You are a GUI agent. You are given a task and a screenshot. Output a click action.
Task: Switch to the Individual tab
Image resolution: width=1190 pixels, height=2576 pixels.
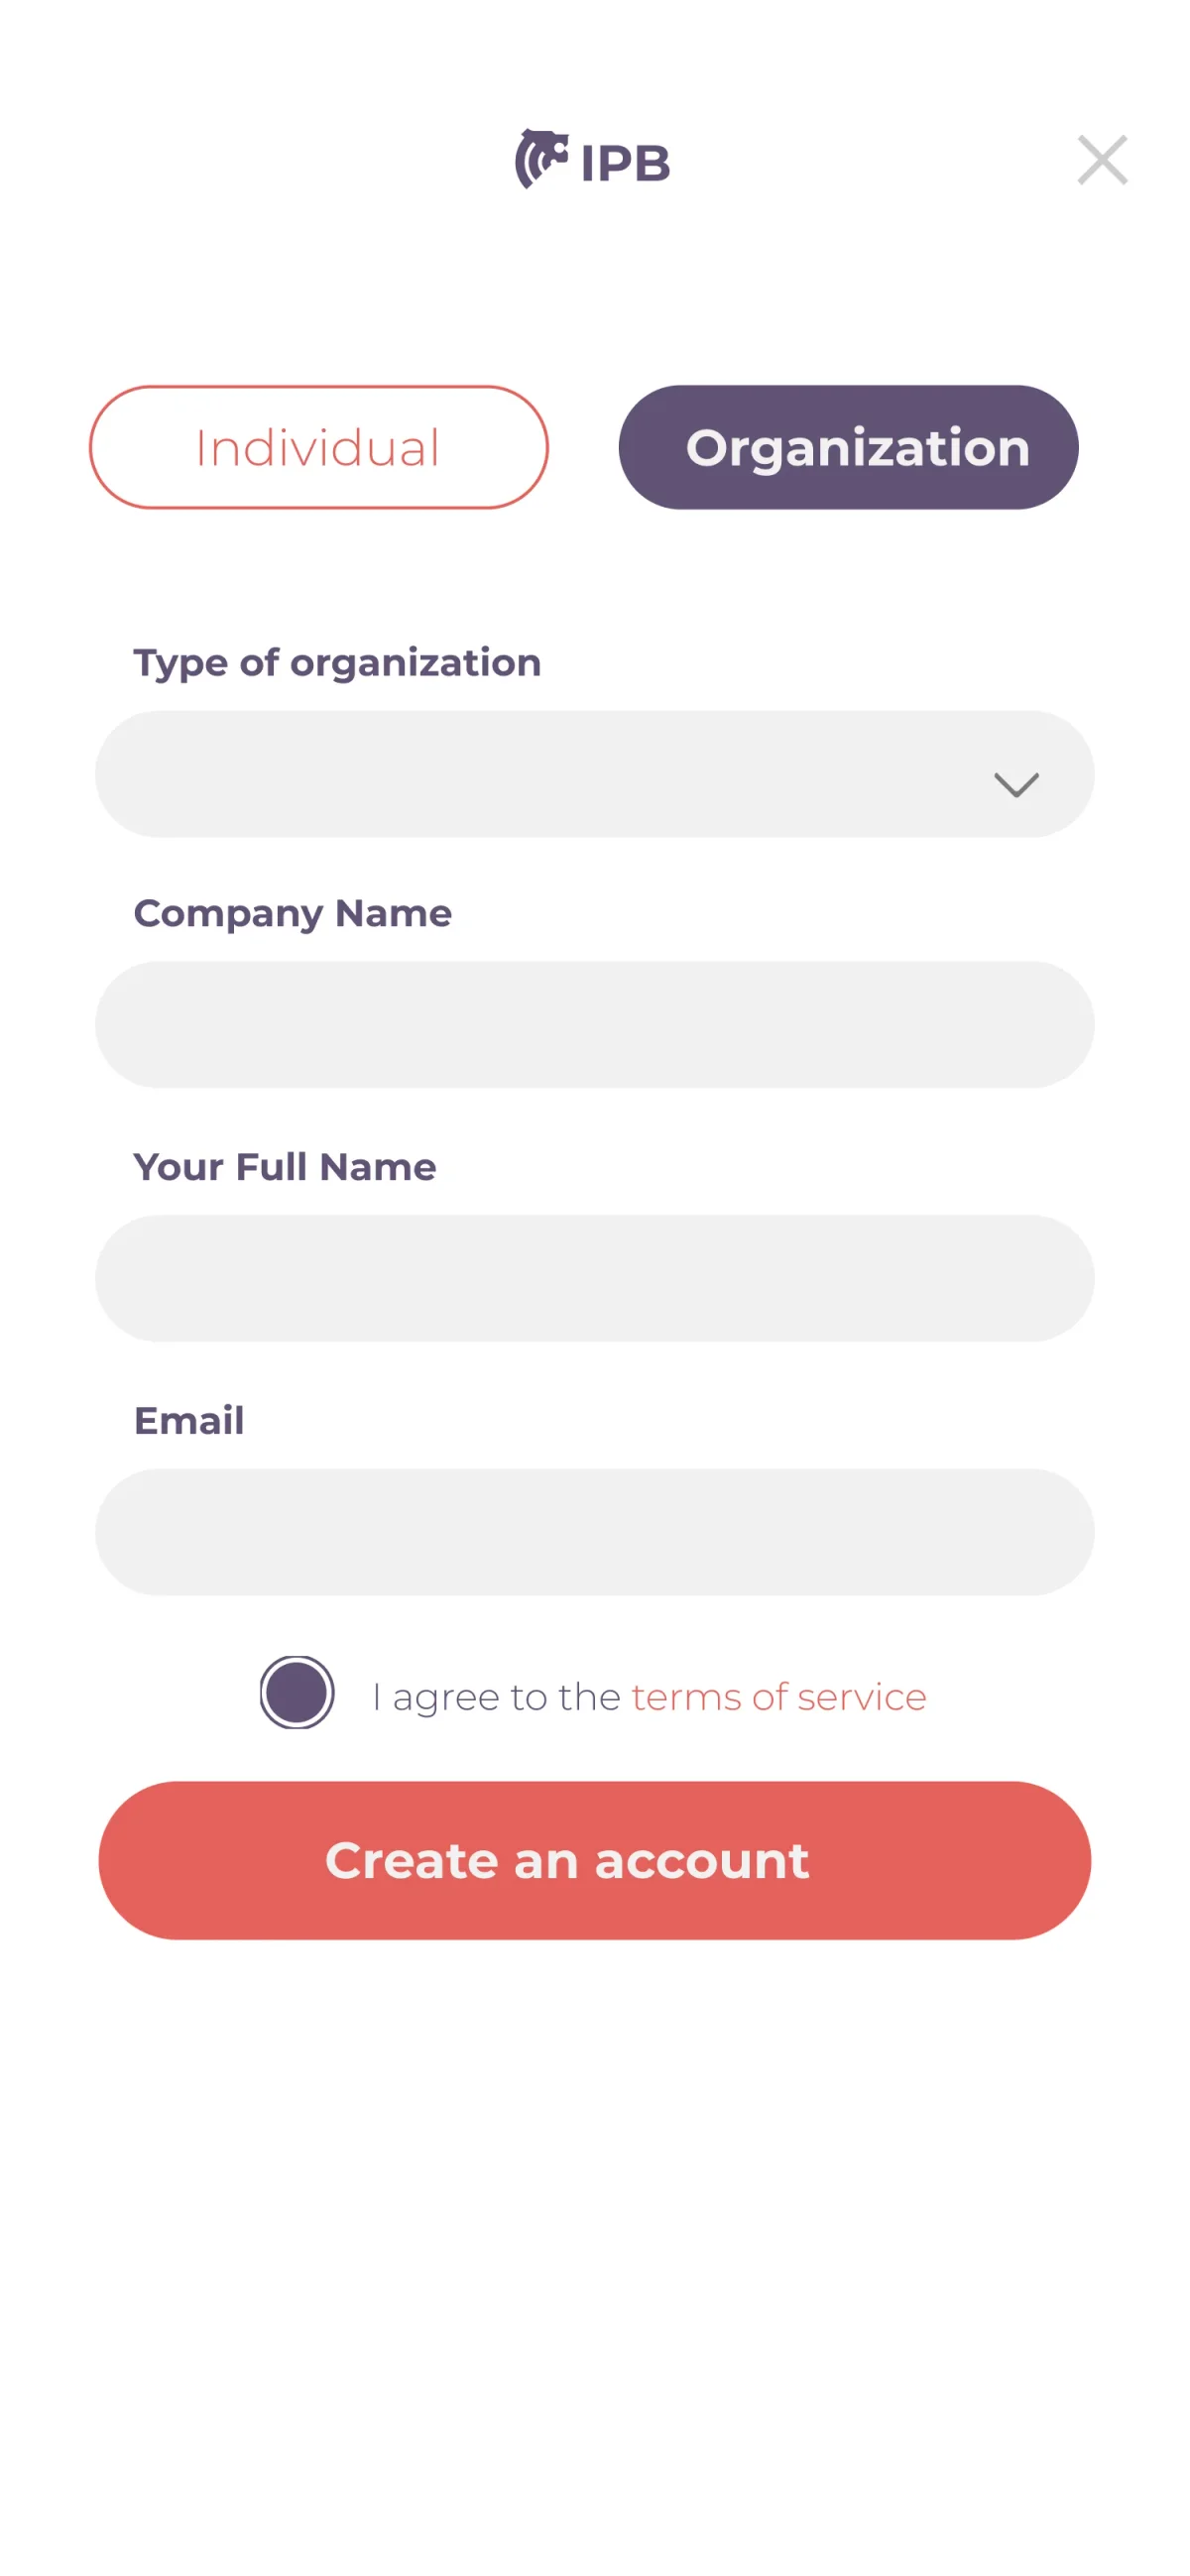tap(319, 447)
